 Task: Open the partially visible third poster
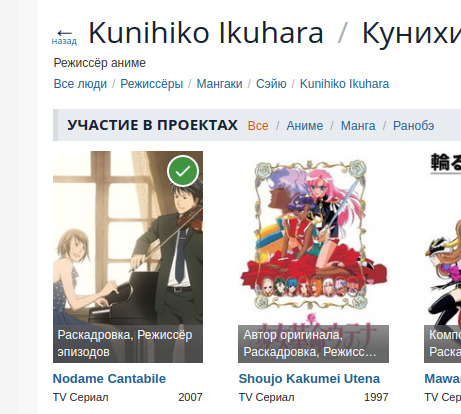pos(443,257)
